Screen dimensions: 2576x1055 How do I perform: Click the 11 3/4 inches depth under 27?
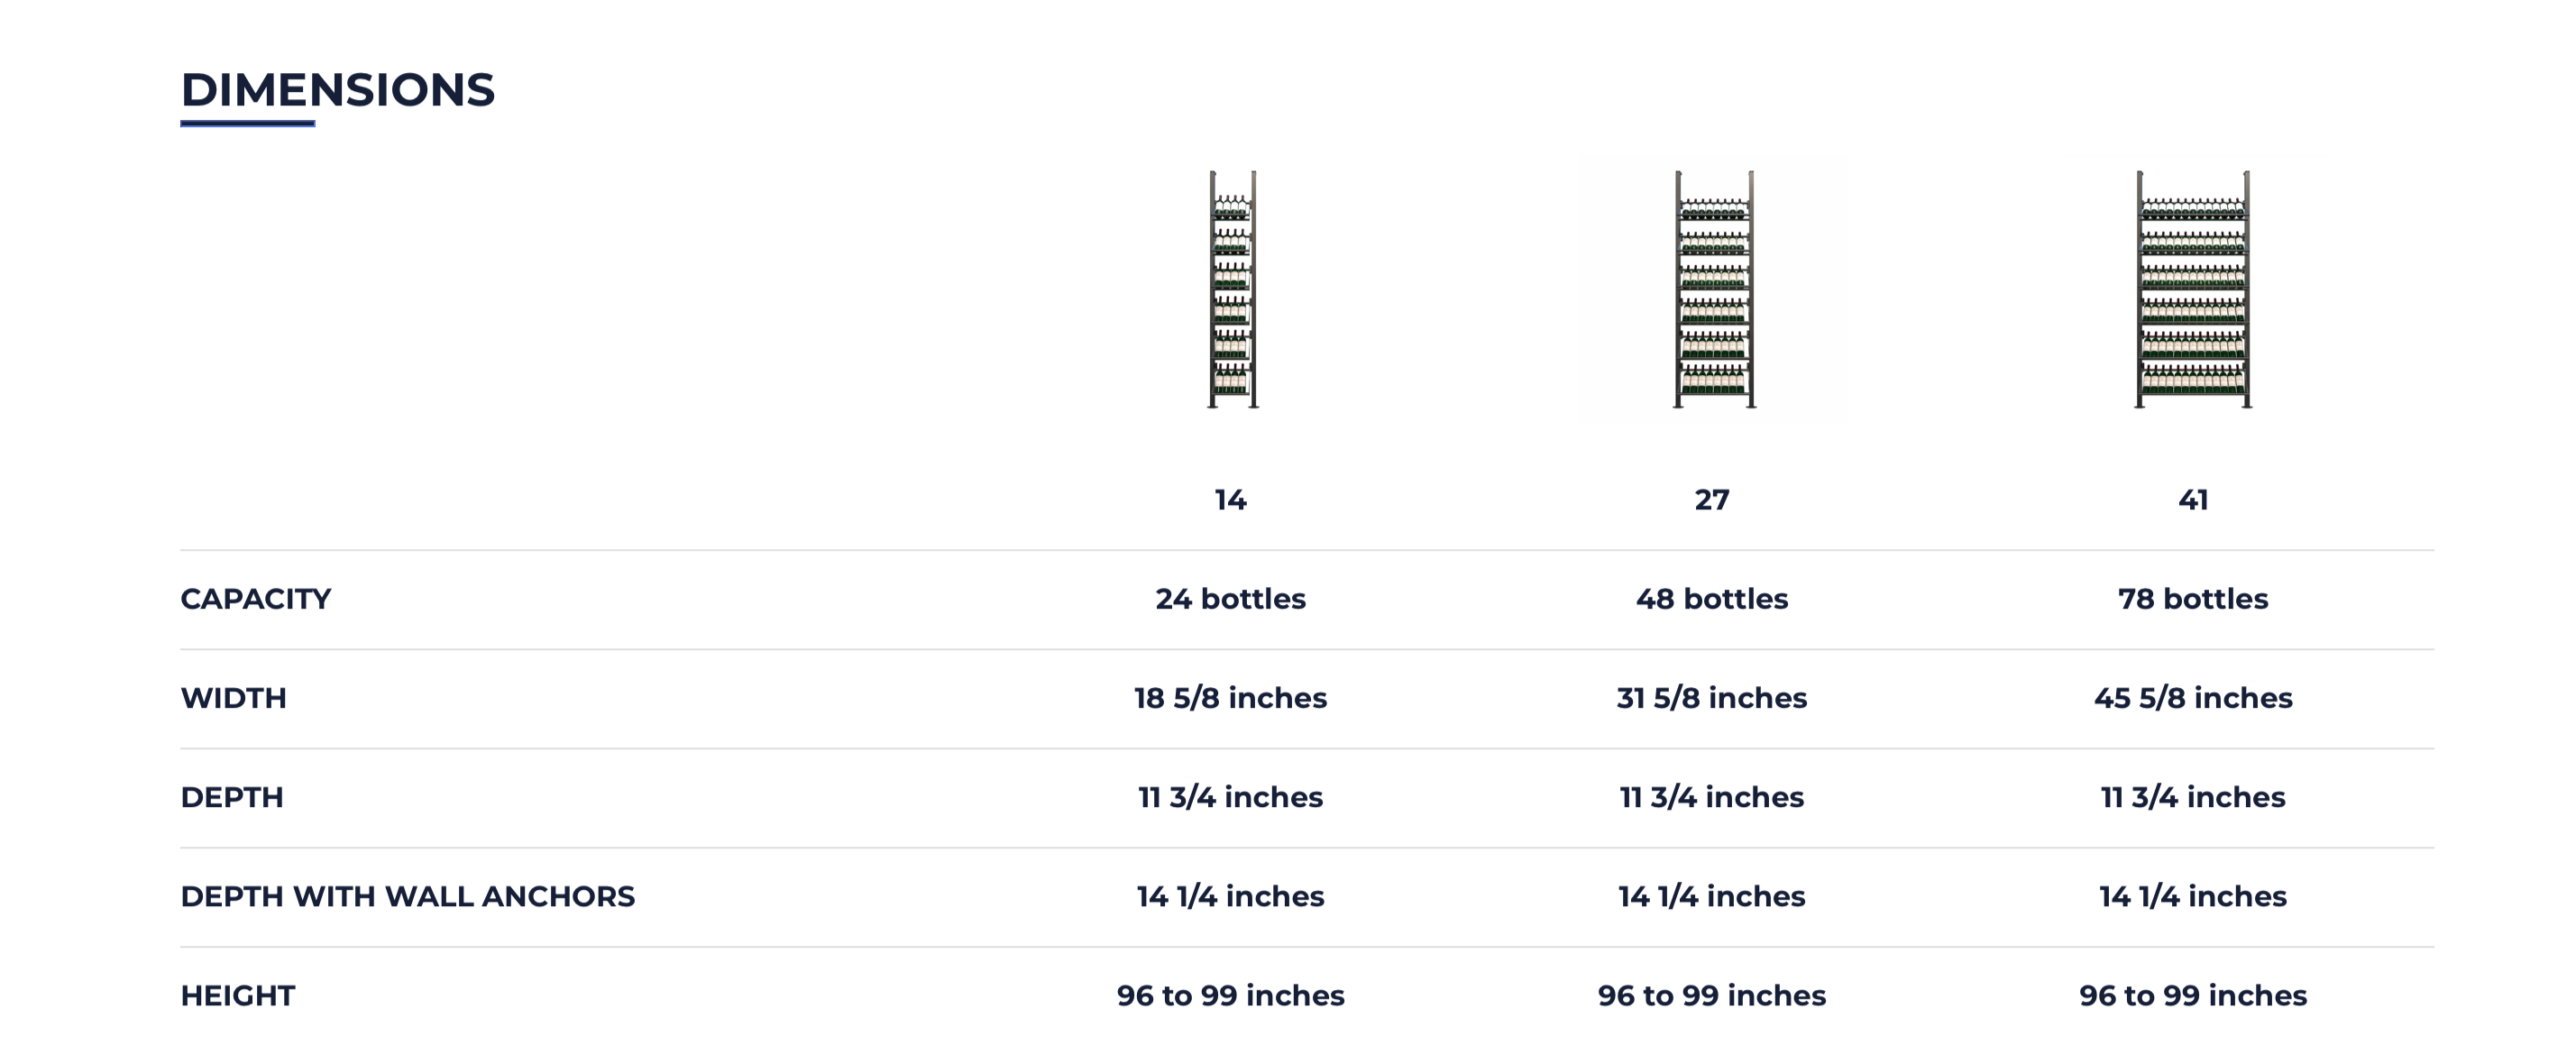pyautogui.click(x=1712, y=797)
